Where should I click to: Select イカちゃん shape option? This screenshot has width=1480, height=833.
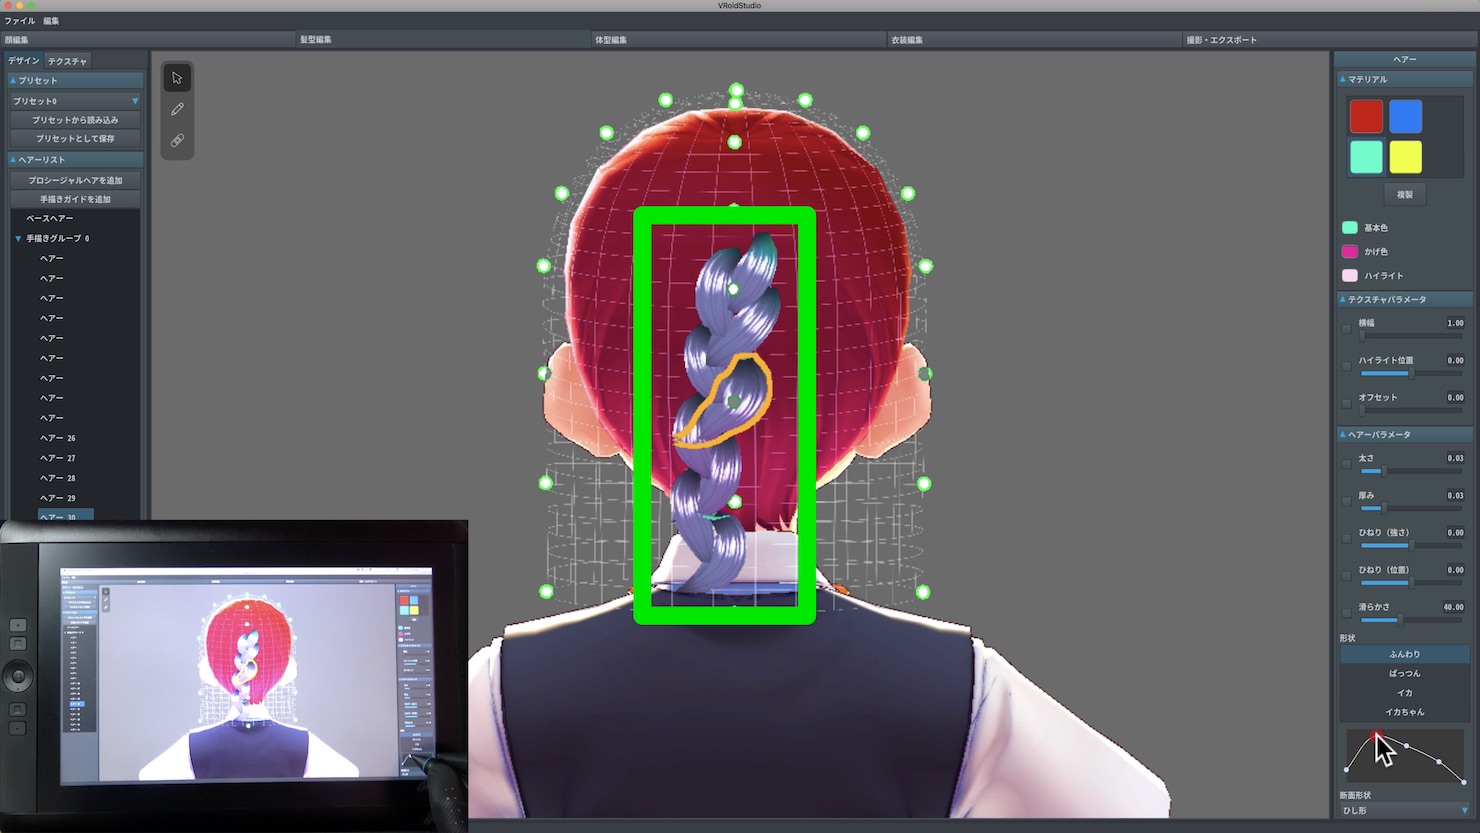coord(1405,712)
